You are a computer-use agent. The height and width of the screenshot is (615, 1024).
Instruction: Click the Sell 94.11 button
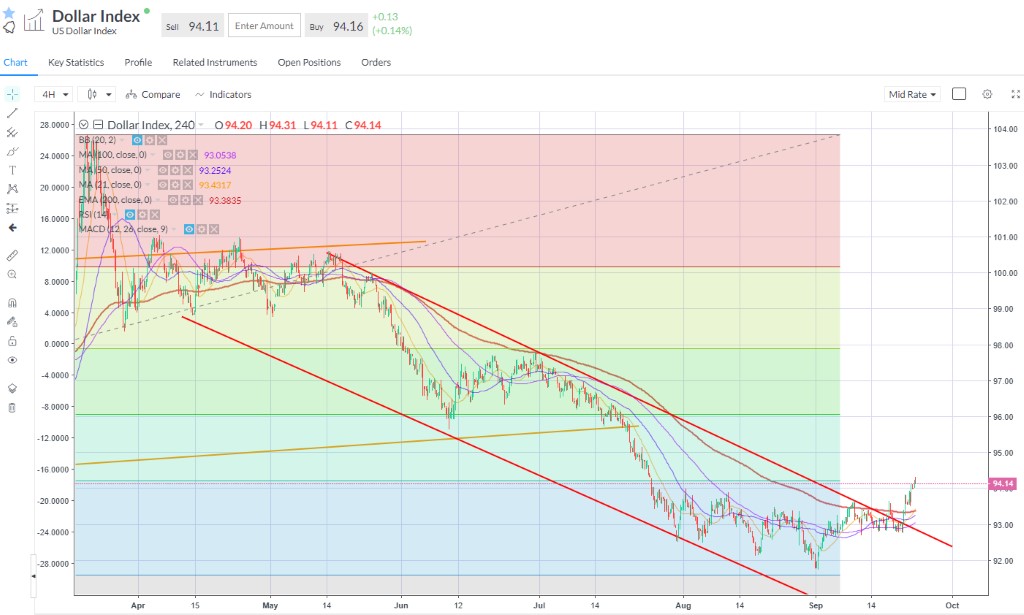193,26
